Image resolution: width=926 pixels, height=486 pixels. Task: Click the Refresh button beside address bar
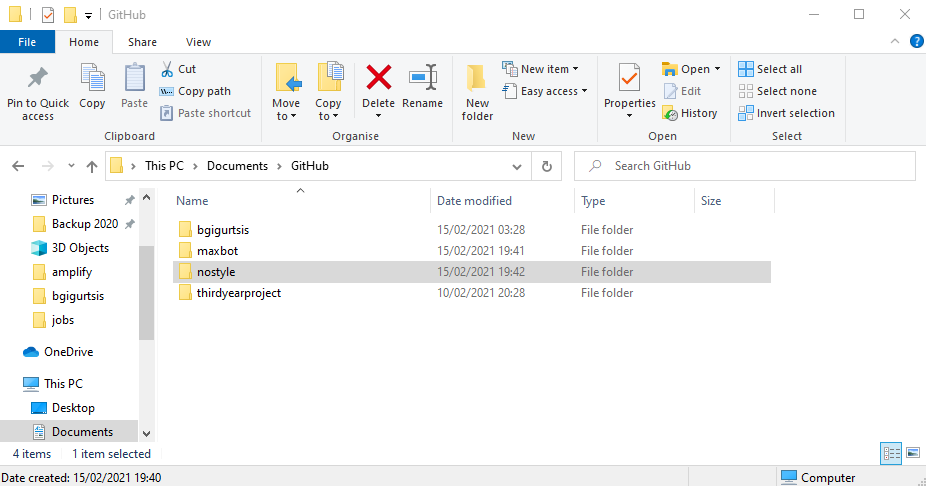(x=547, y=167)
